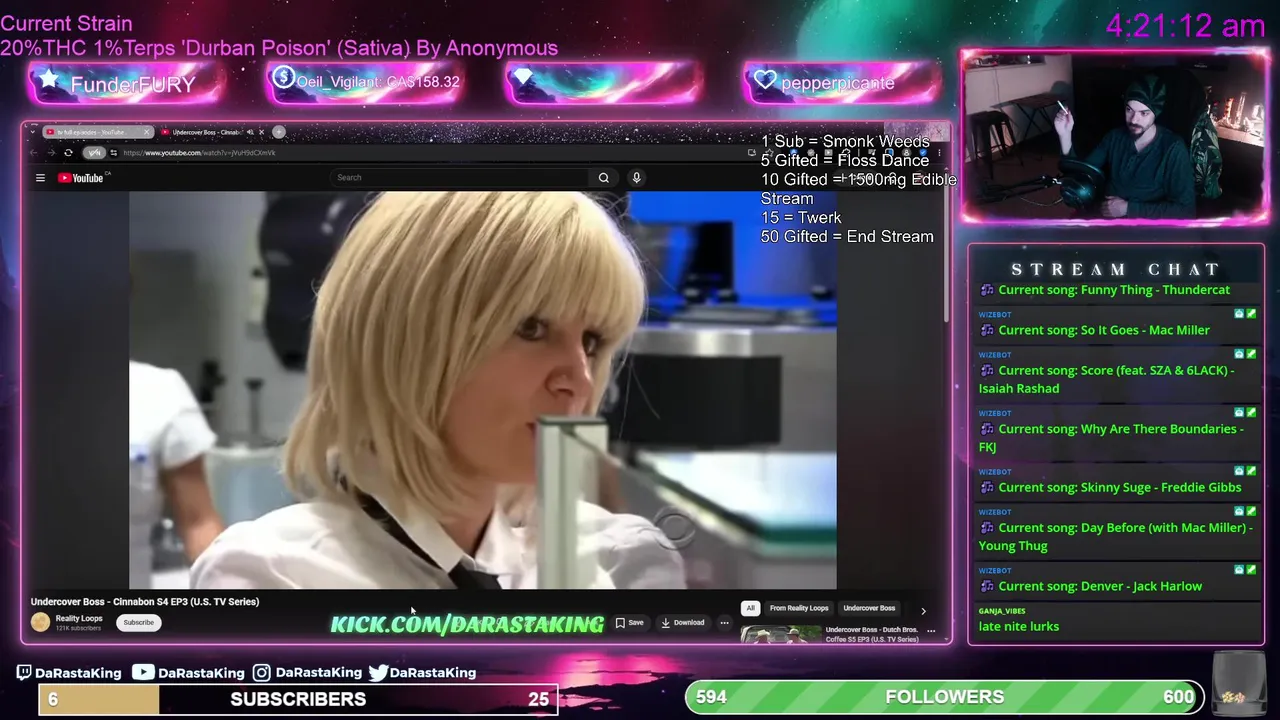This screenshot has height=720, width=1280.
Task: Open options menu for Dutch Bros. video
Action: (x=931, y=631)
